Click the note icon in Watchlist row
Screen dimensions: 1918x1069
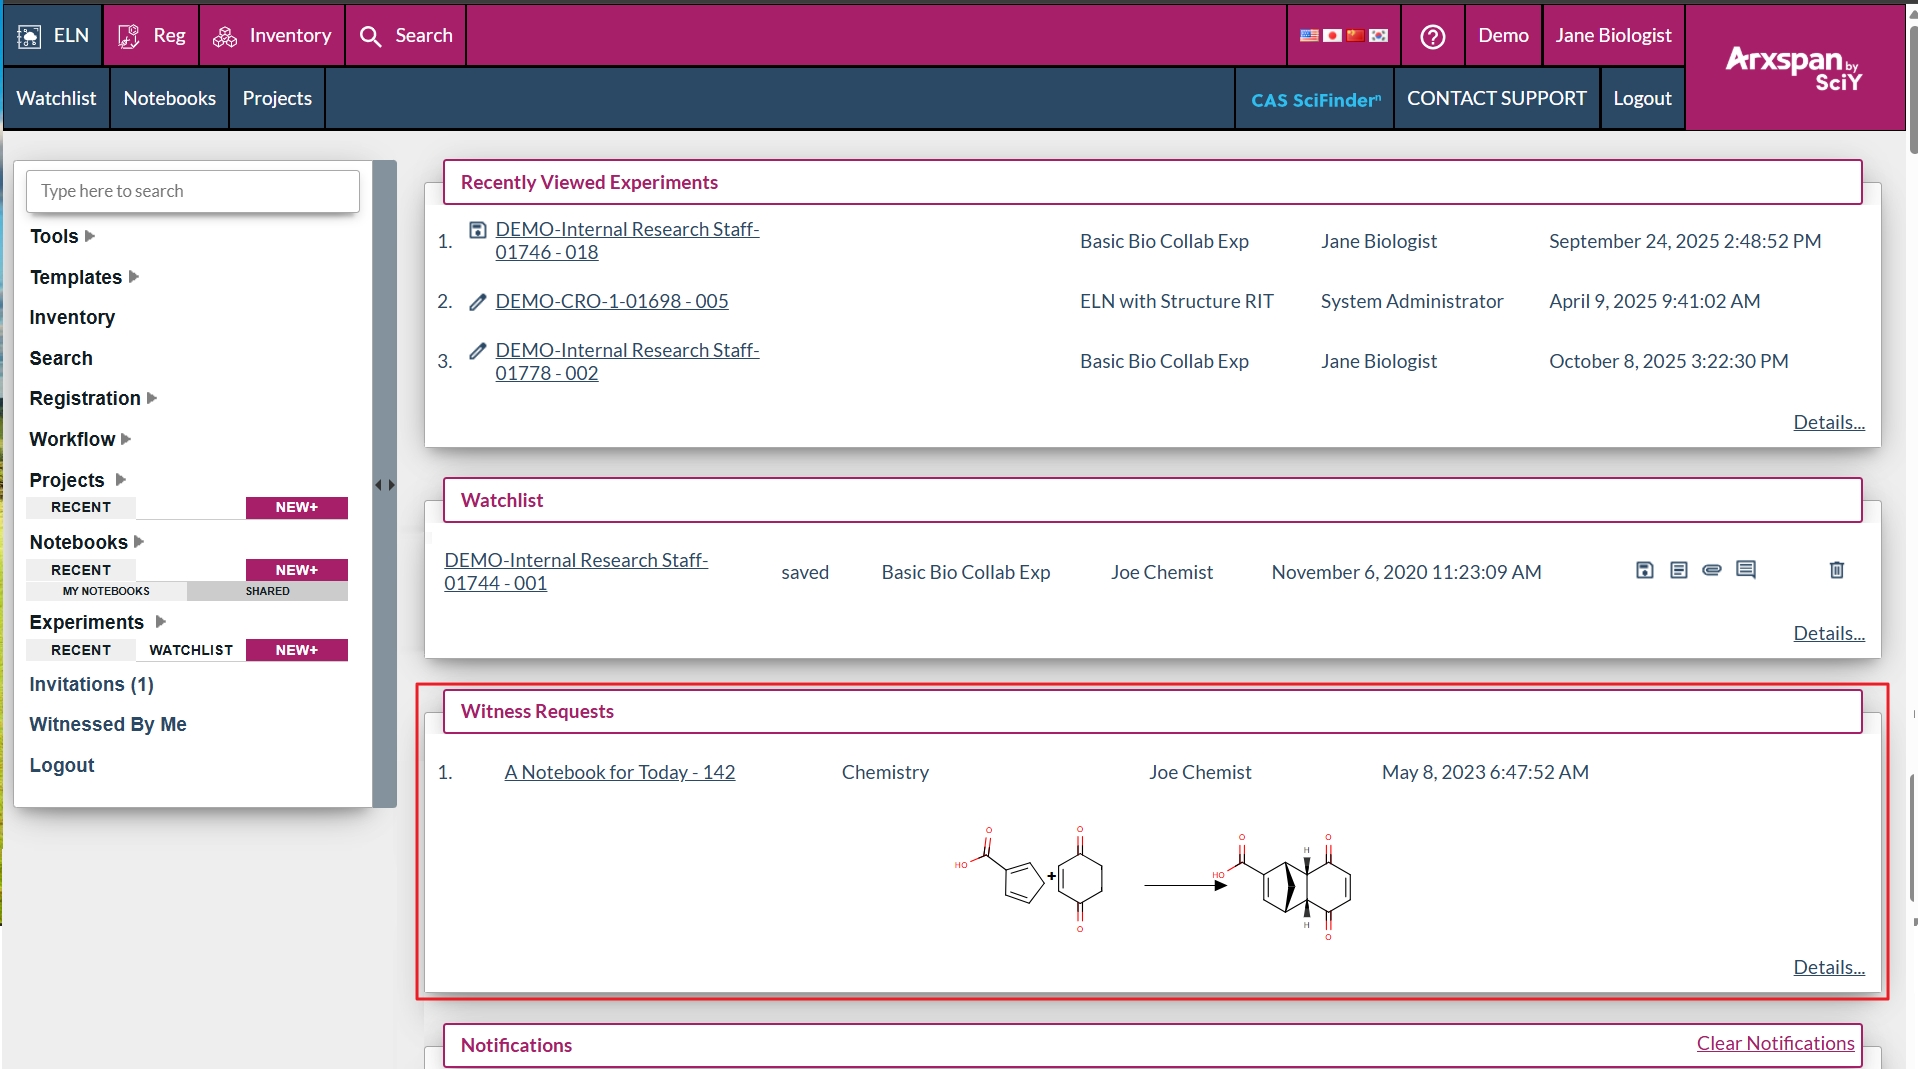[x=1678, y=570]
